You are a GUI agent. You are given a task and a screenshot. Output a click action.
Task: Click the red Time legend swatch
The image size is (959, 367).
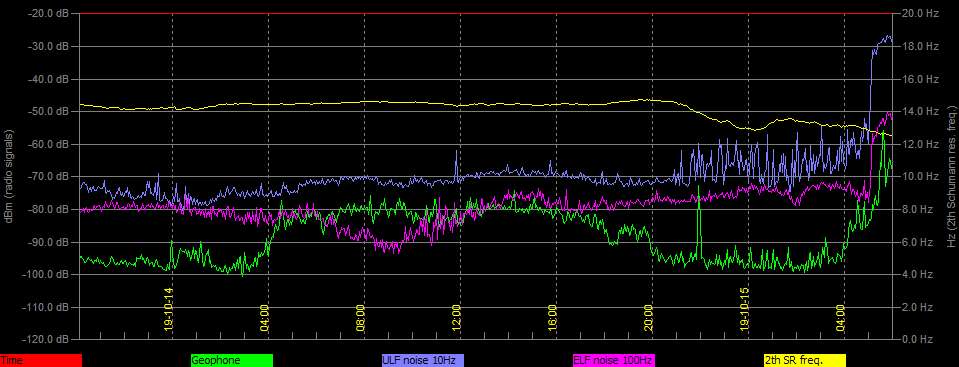(x=41, y=361)
